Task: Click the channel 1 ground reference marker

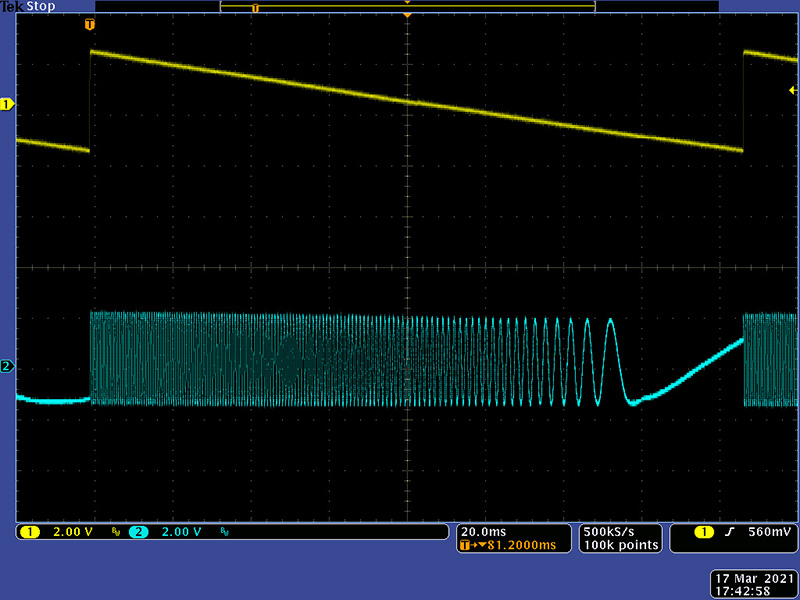Action: point(7,104)
